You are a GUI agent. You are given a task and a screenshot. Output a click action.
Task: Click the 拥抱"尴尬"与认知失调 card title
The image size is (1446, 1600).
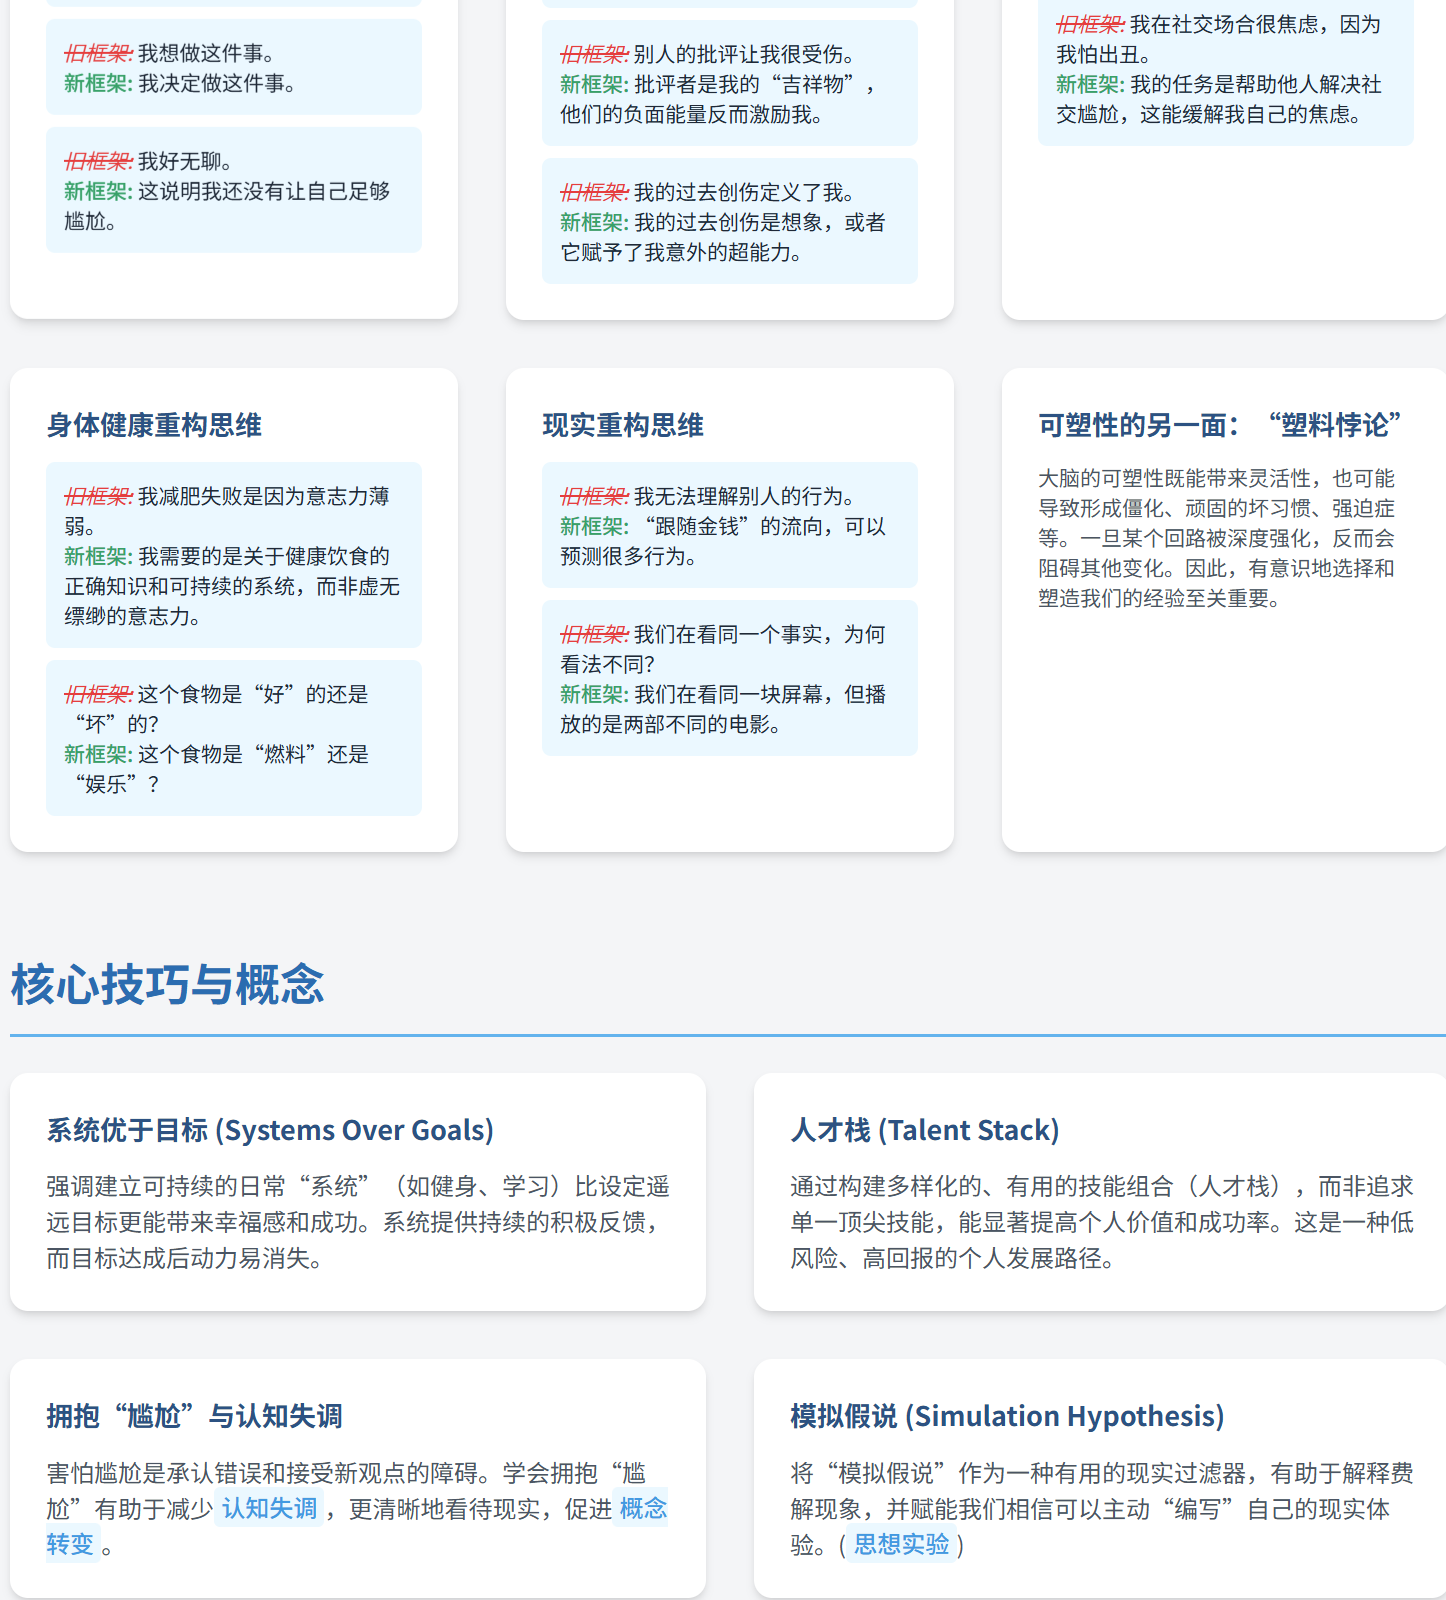[194, 1416]
